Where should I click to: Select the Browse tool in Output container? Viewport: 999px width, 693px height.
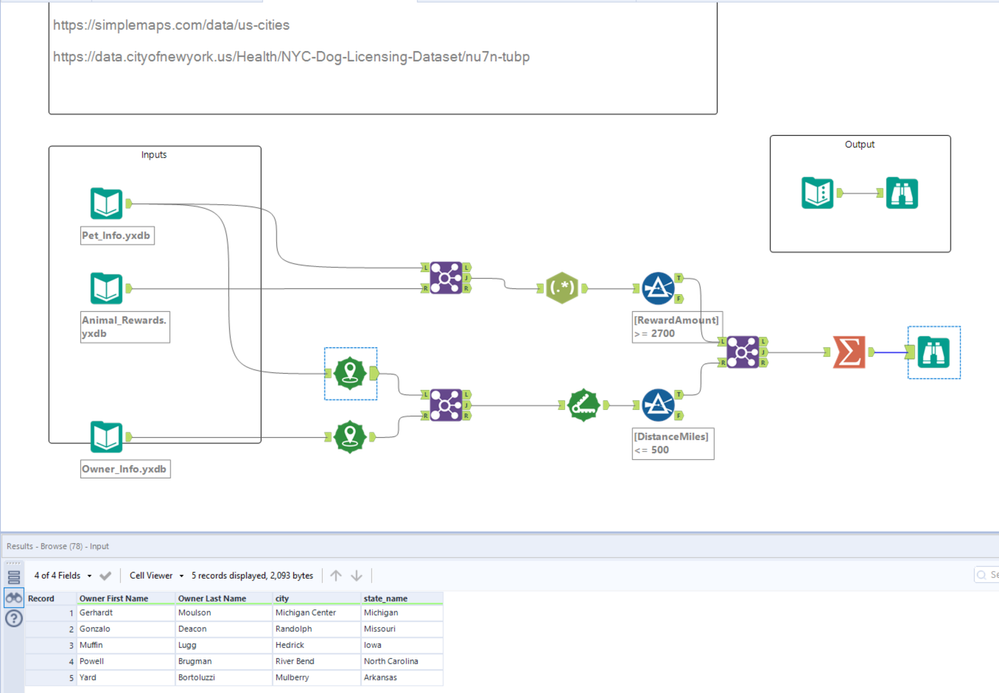click(902, 192)
